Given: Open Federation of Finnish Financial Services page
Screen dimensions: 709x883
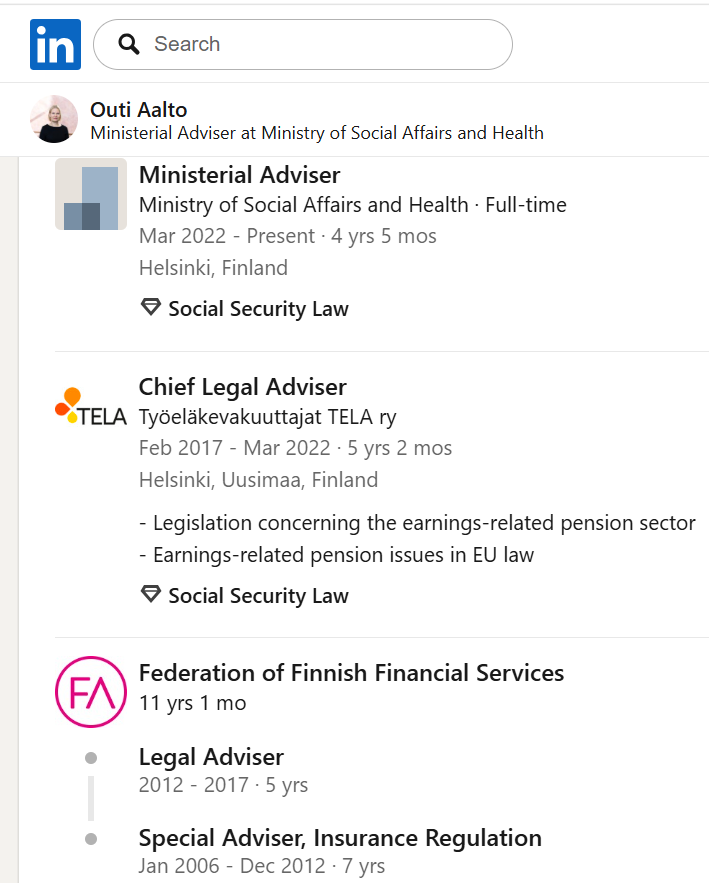Looking at the screenshot, I should pyautogui.click(x=351, y=673).
